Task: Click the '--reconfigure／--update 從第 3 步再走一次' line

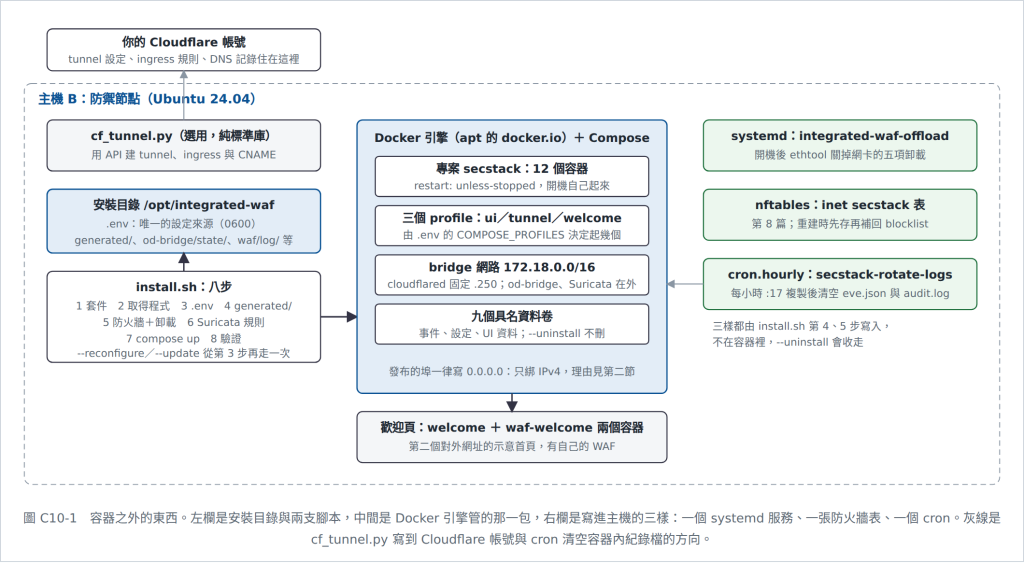Action: [184, 353]
